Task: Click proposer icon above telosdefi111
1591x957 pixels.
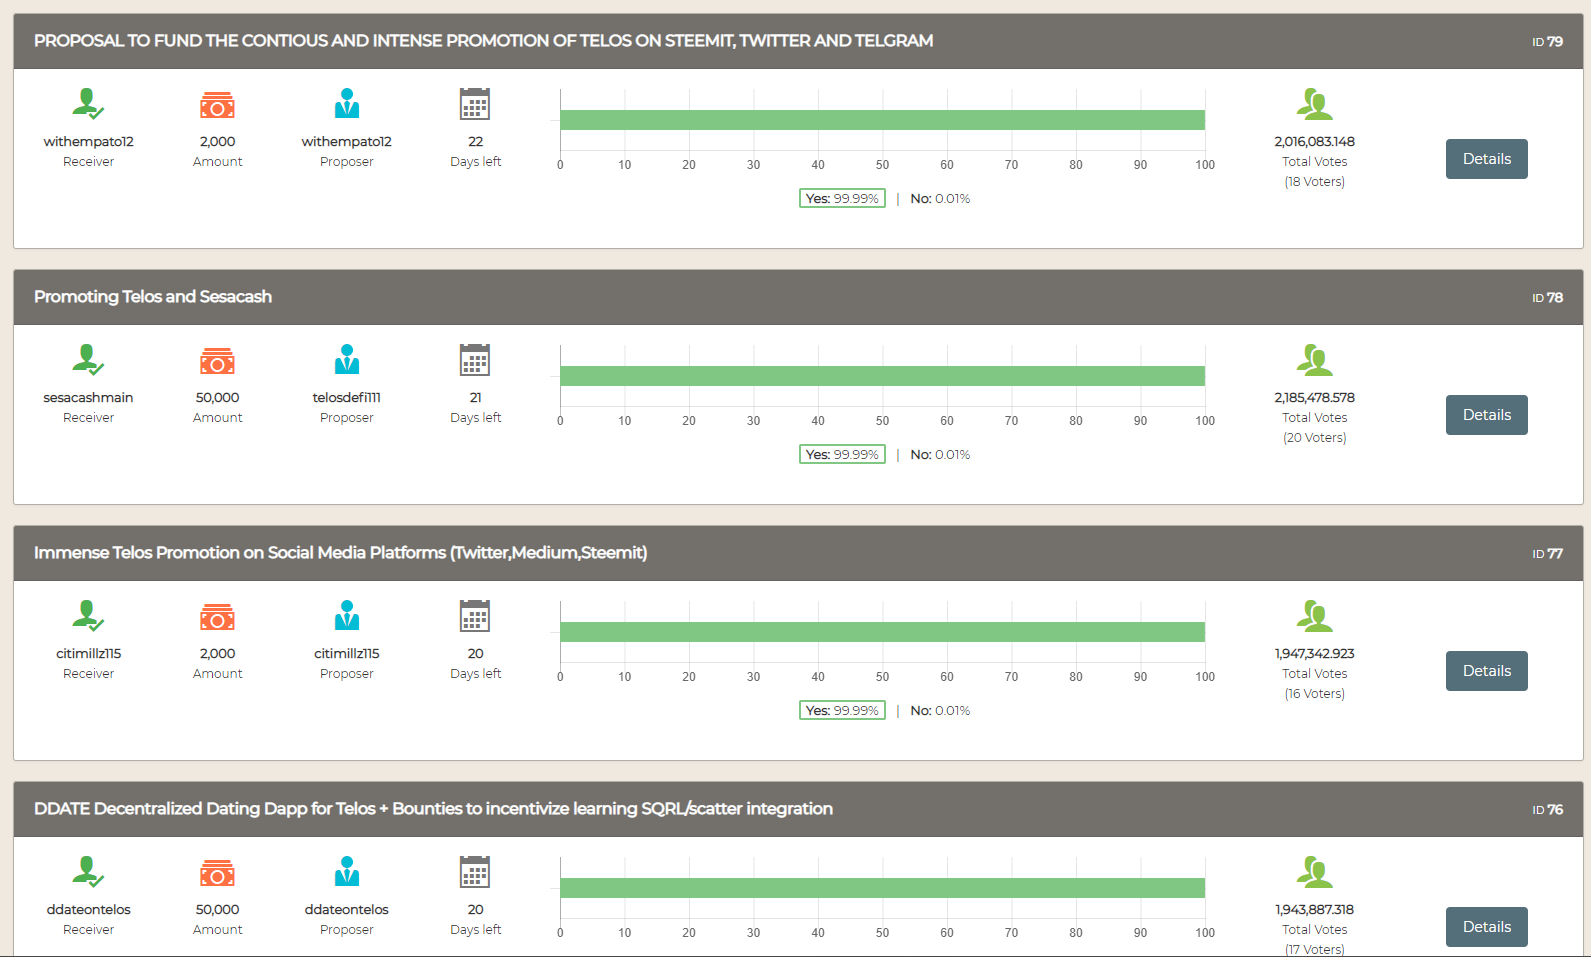Action: (x=347, y=360)
